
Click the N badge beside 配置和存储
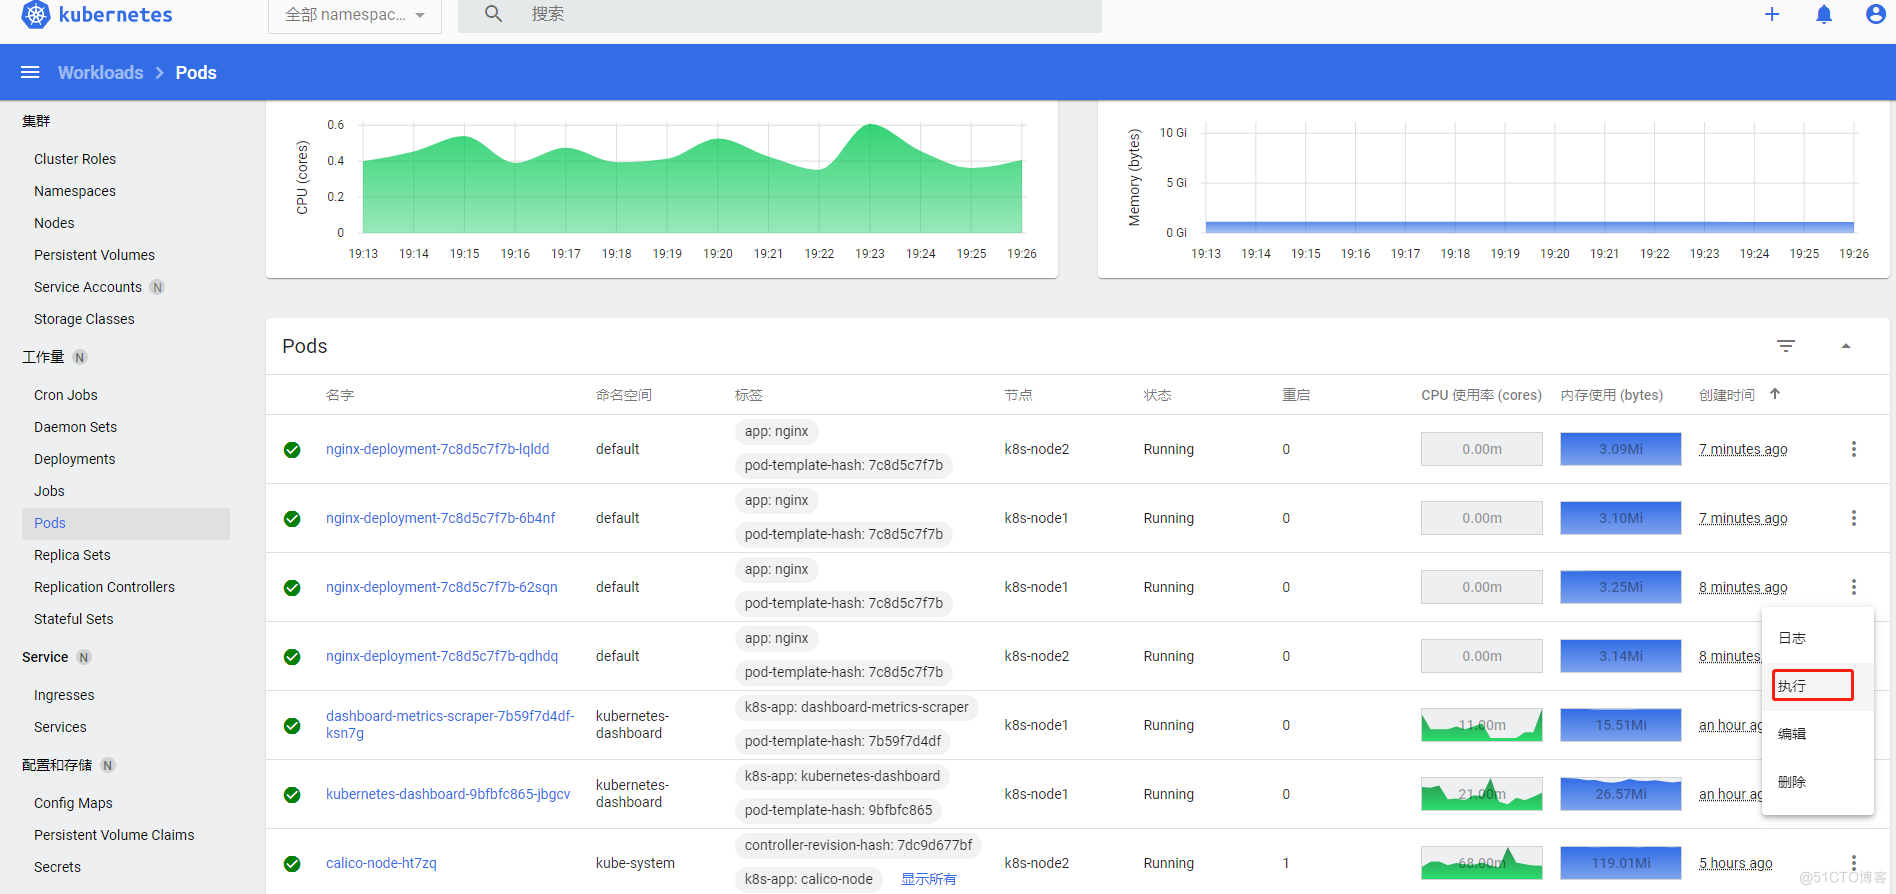point(108,765)
